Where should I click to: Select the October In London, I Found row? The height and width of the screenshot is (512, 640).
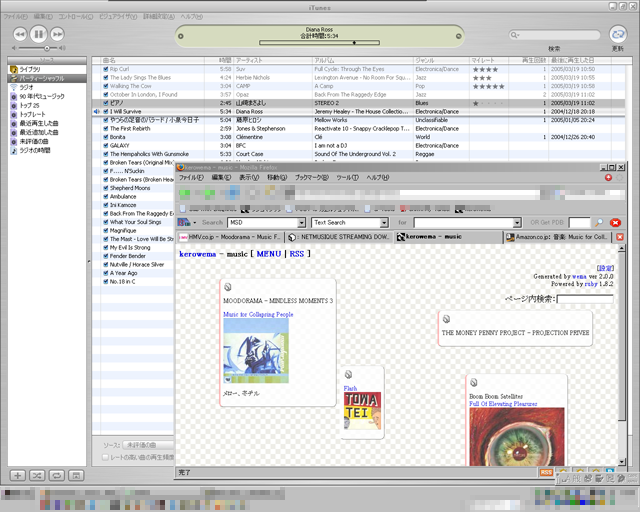click(358, 95)
